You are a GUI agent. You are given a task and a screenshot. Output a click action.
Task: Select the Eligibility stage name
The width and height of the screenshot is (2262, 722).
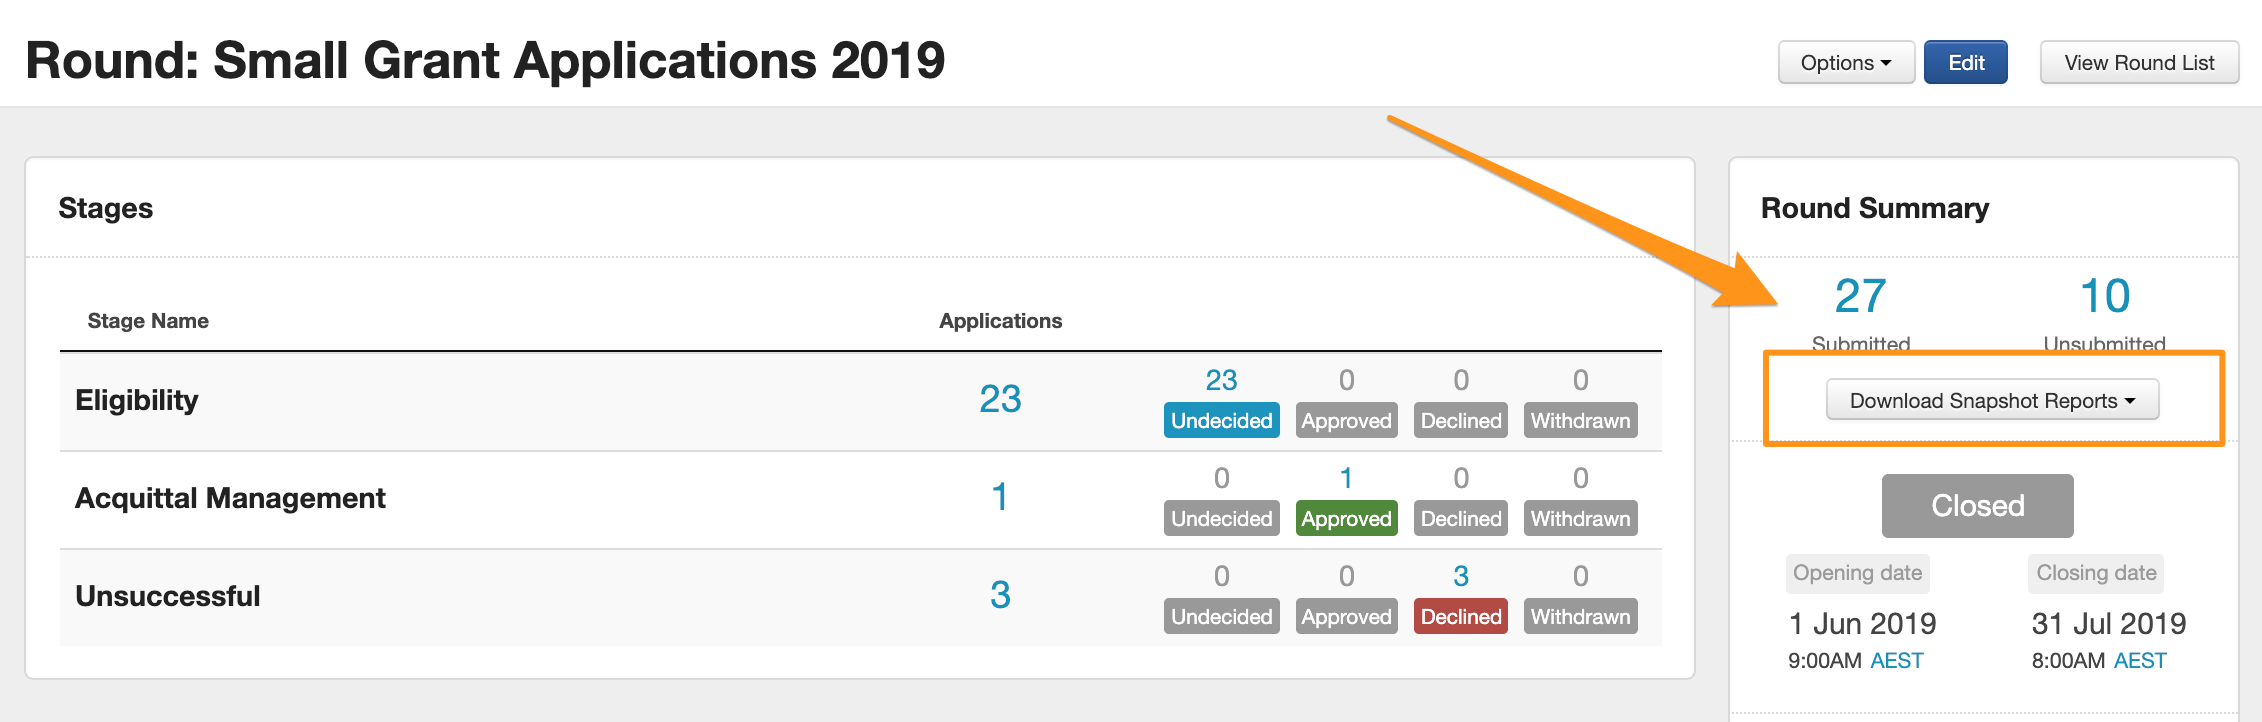coord(137,400)
